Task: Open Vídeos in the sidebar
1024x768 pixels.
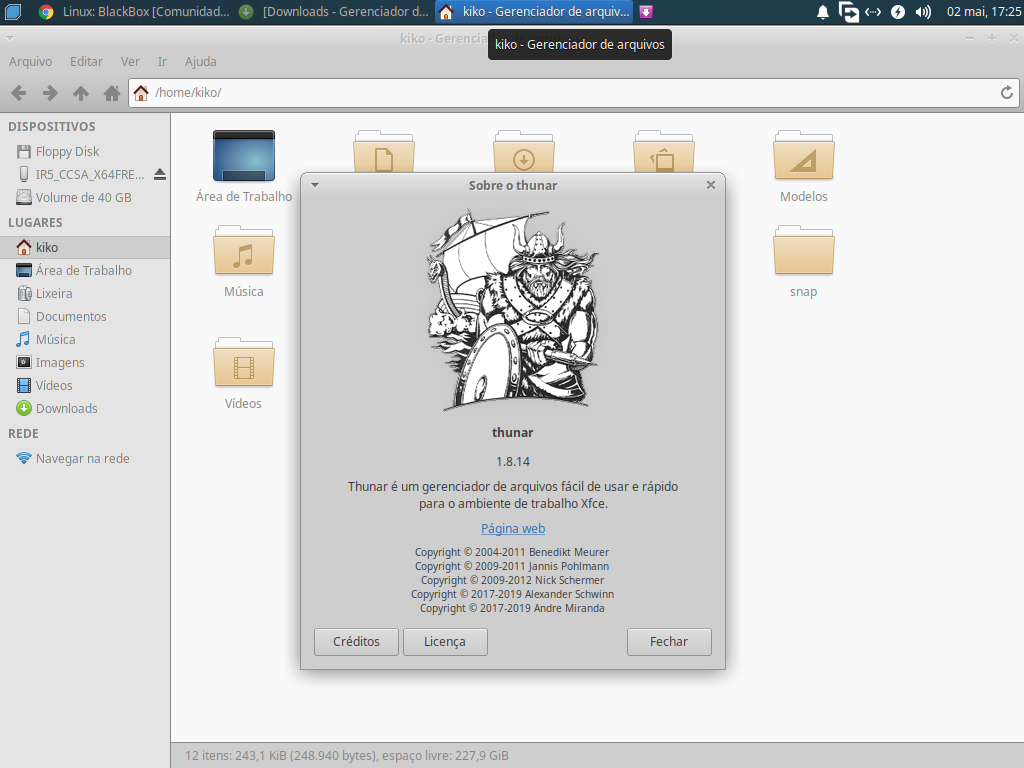Action: [x=85, y=385]
